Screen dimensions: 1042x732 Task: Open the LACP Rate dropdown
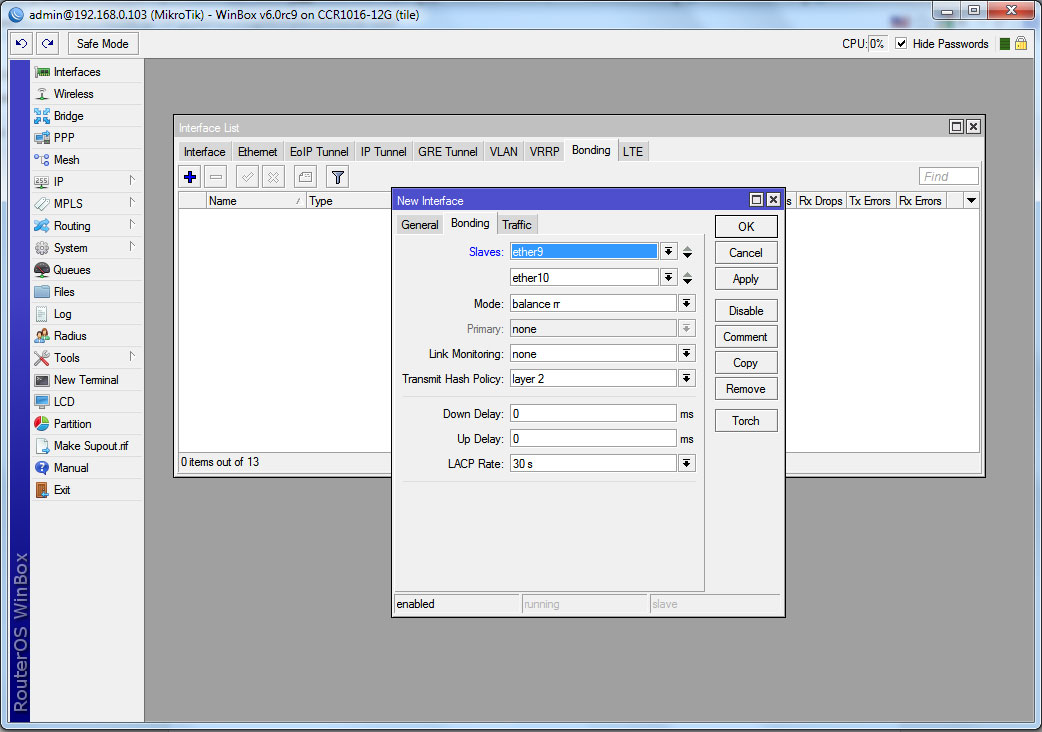686,462
